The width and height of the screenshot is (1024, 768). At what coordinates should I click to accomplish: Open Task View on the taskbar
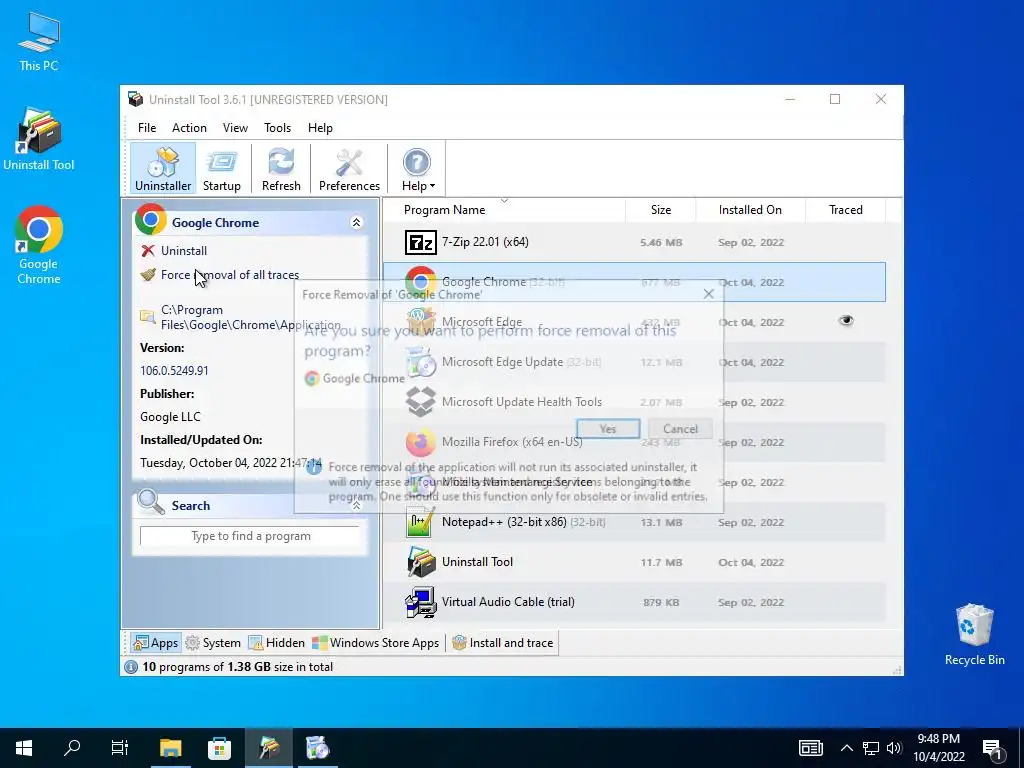click(x=120, y=748)
